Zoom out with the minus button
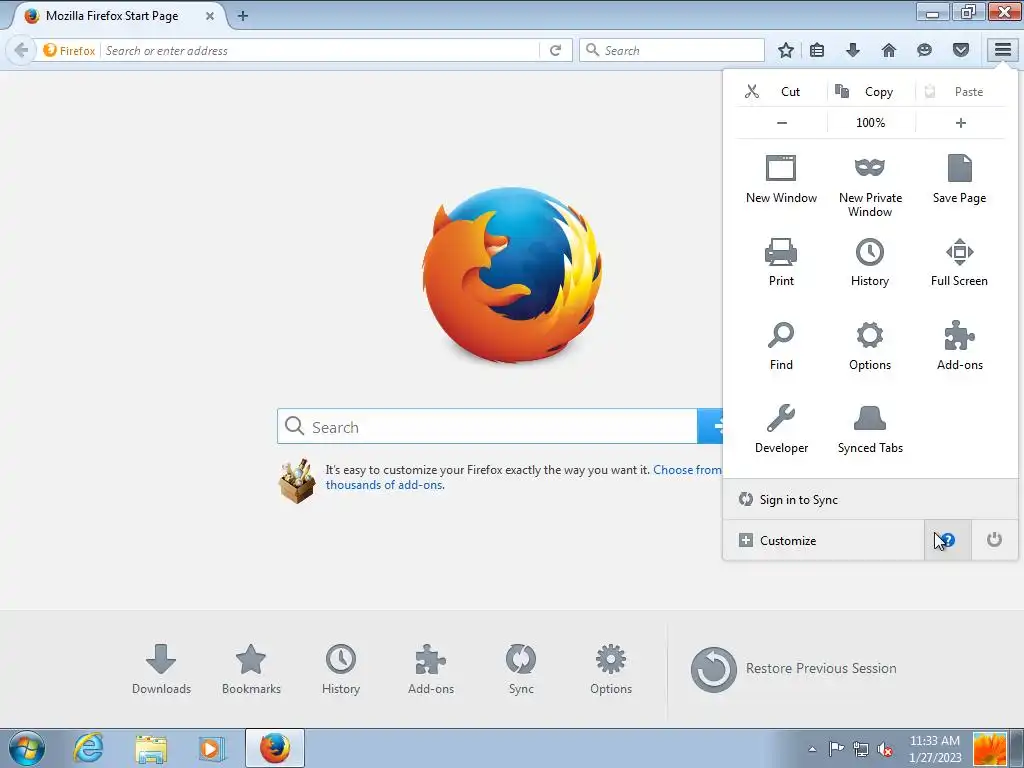Image resolution: width=1024 pixels, height=768 pixels. 781,123
